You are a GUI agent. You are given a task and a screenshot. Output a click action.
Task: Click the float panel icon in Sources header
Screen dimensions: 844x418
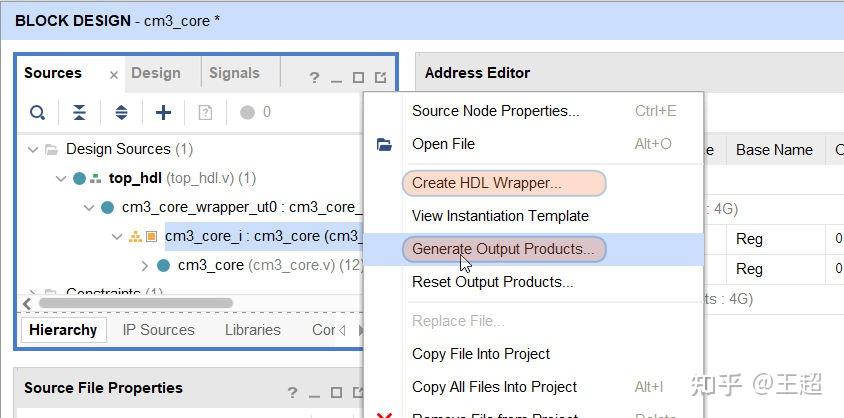click(x=381, y=77)
